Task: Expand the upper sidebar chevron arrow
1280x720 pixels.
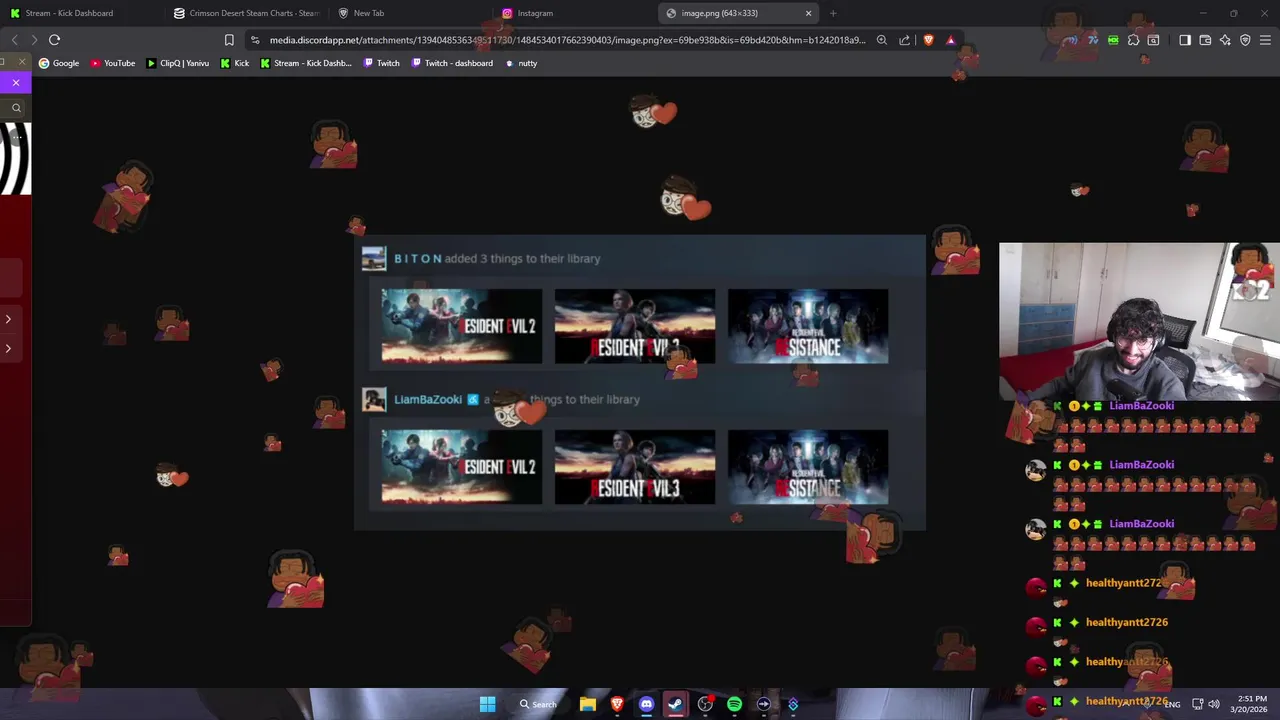Action: 8,319
